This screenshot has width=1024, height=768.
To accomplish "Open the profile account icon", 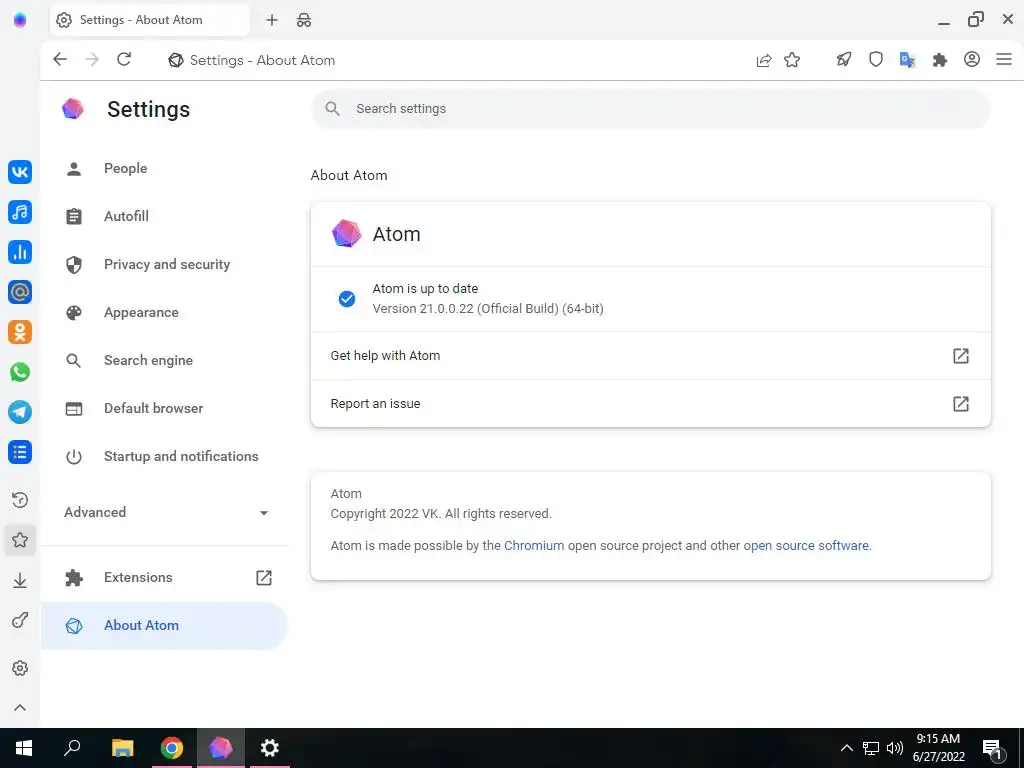I will tap(972, 59).
